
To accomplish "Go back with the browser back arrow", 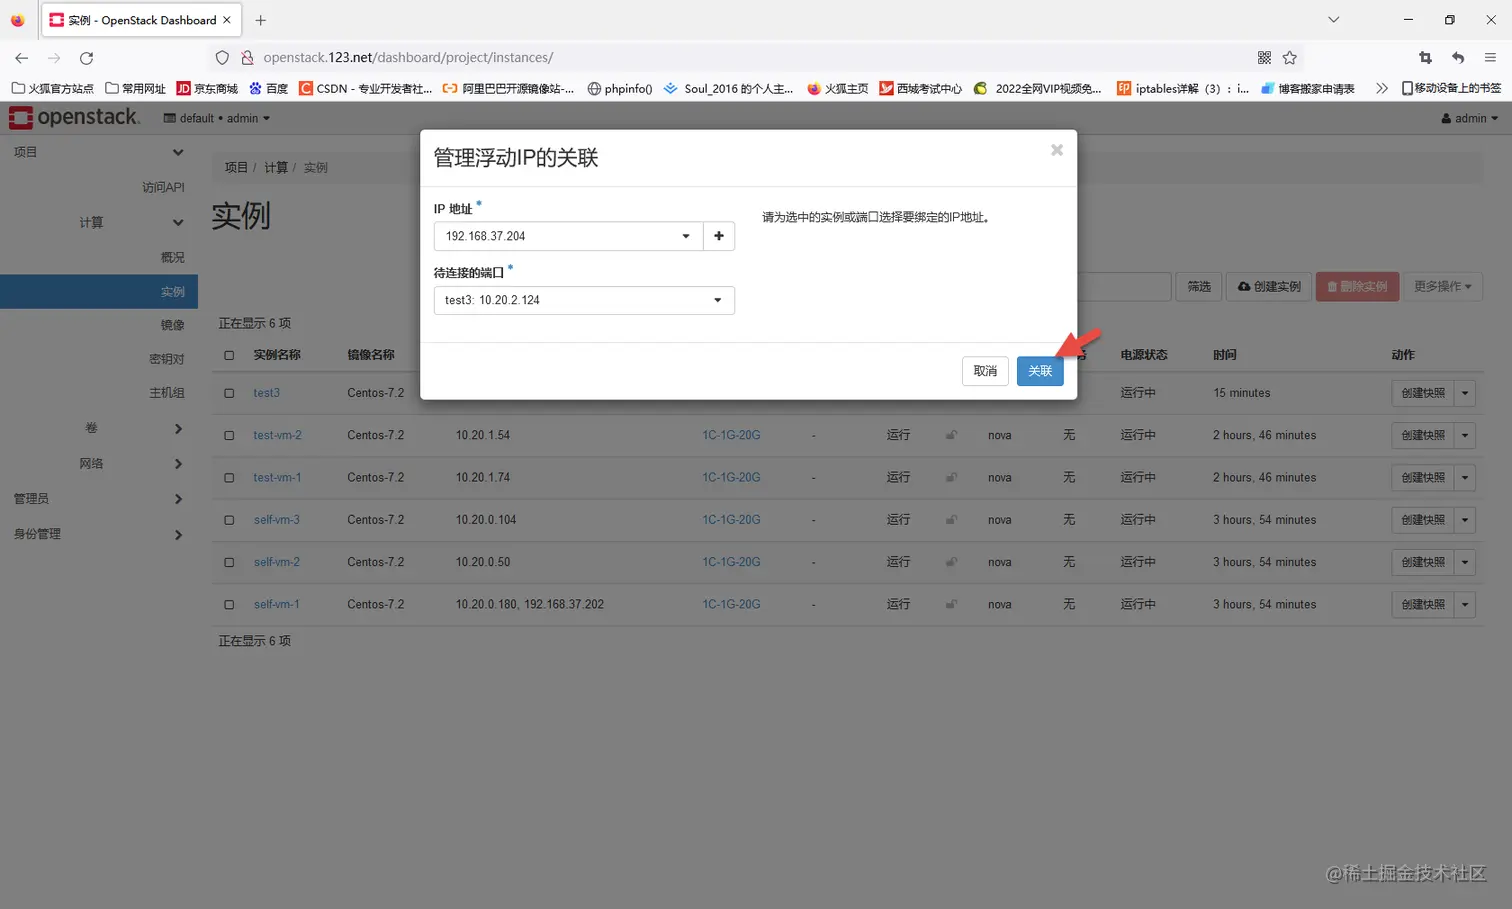I will click(22, 58).
